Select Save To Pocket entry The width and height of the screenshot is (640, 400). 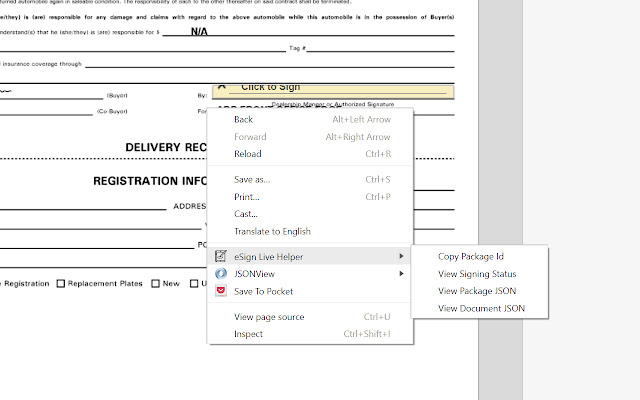point(310,291)
